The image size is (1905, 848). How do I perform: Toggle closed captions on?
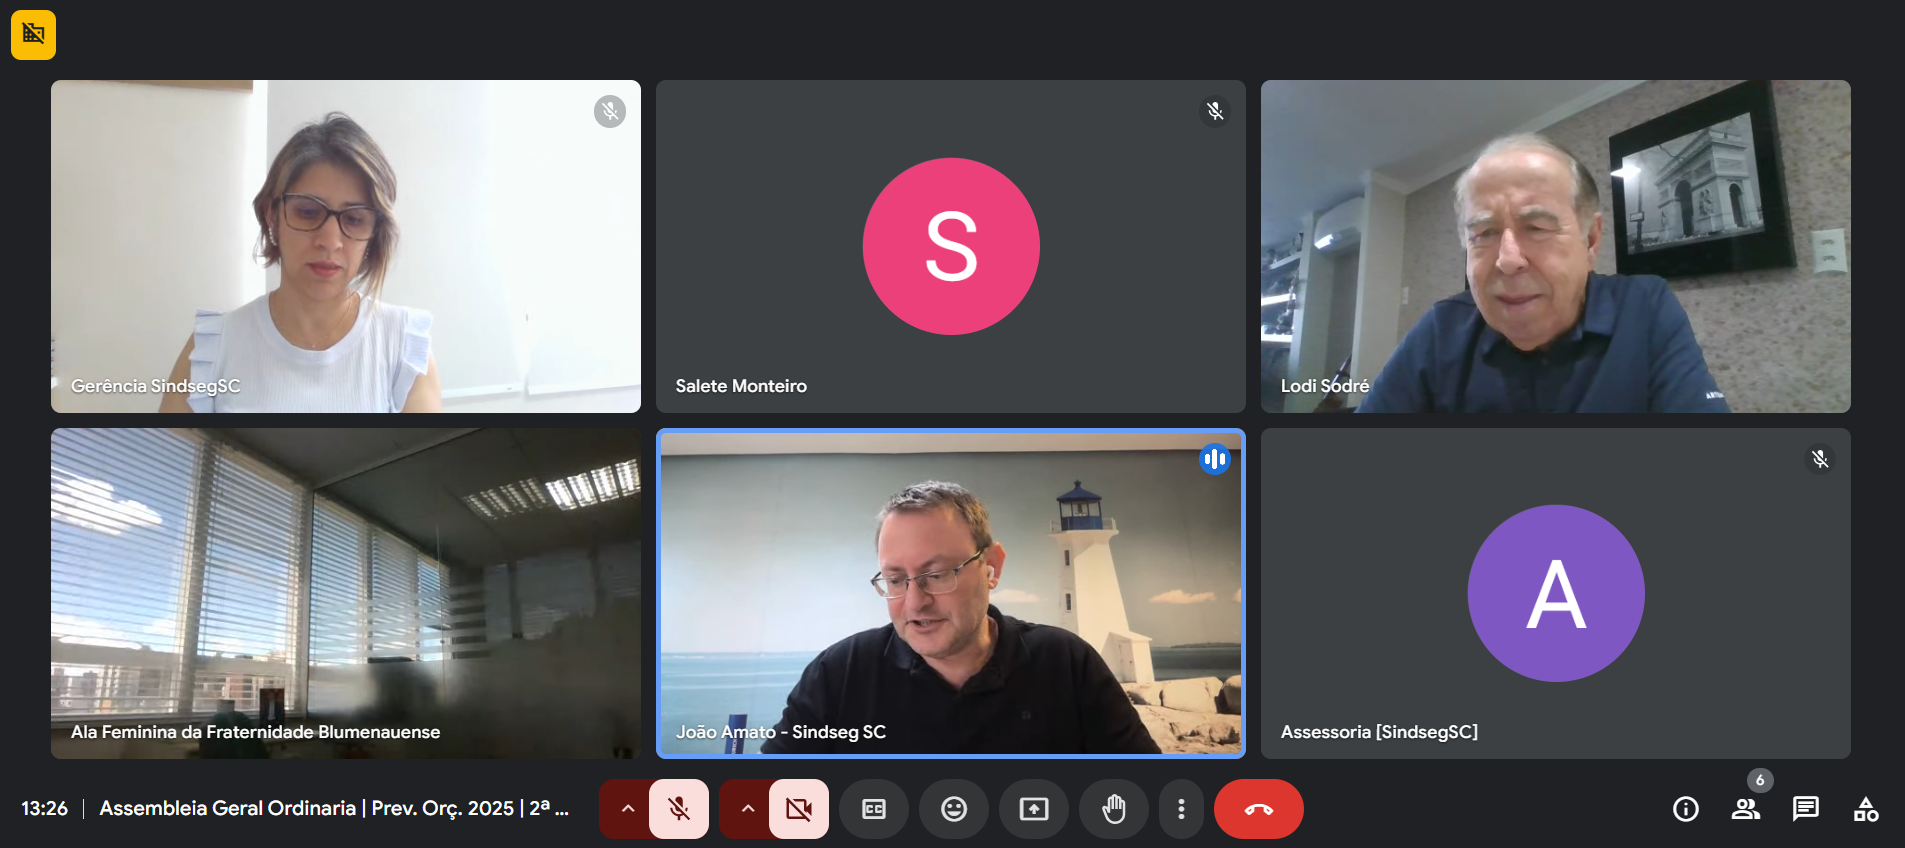tap(873, 809)
